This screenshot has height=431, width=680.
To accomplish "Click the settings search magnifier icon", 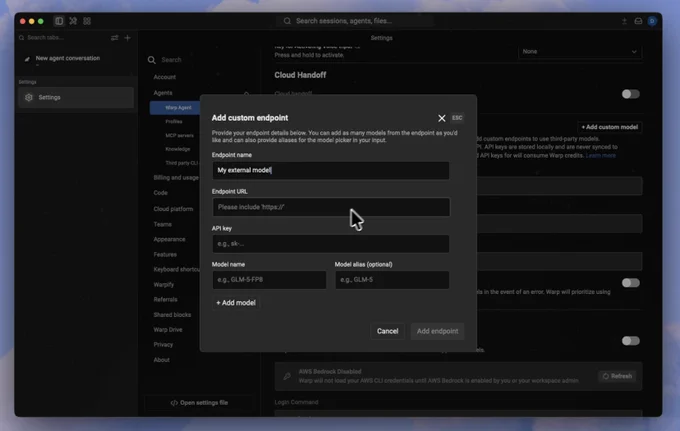I will (x=151, y=60).
